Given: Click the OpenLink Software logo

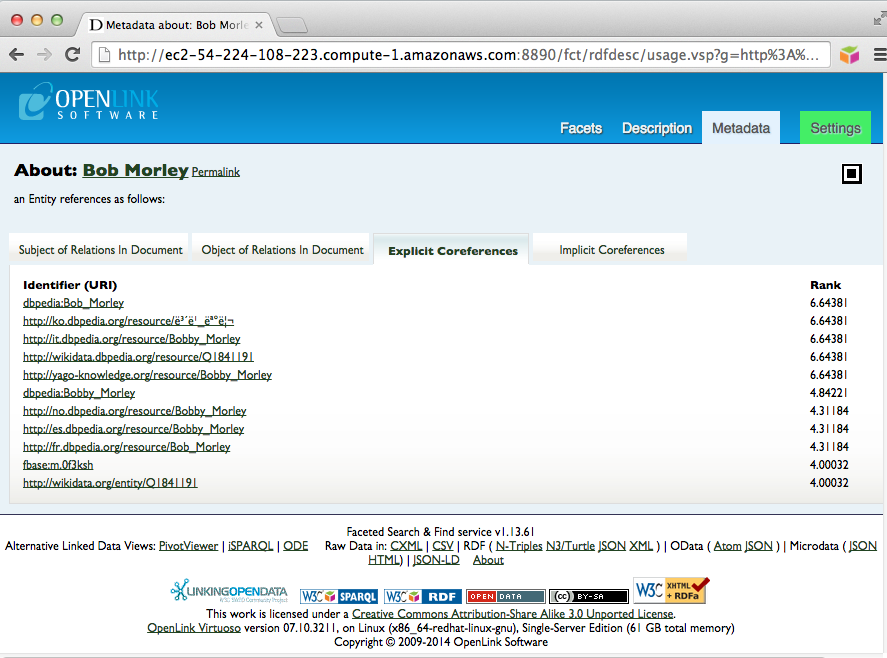Looking at the screenshot, I should (x=88, y=103).
